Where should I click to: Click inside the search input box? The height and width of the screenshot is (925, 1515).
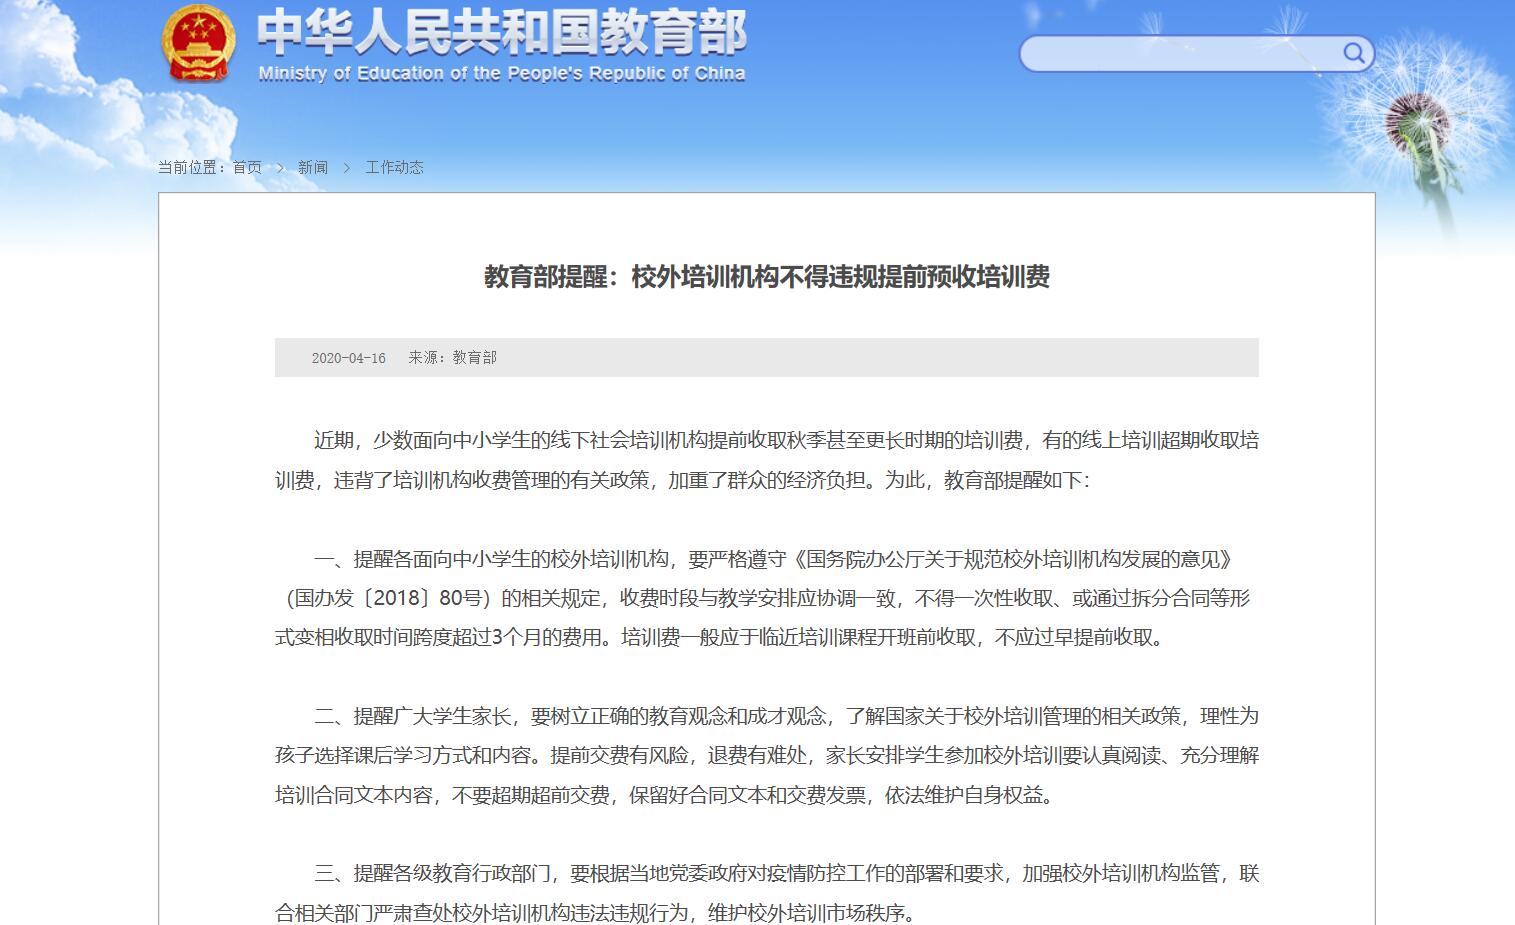pyautogui.click(x=1180, y=53)
